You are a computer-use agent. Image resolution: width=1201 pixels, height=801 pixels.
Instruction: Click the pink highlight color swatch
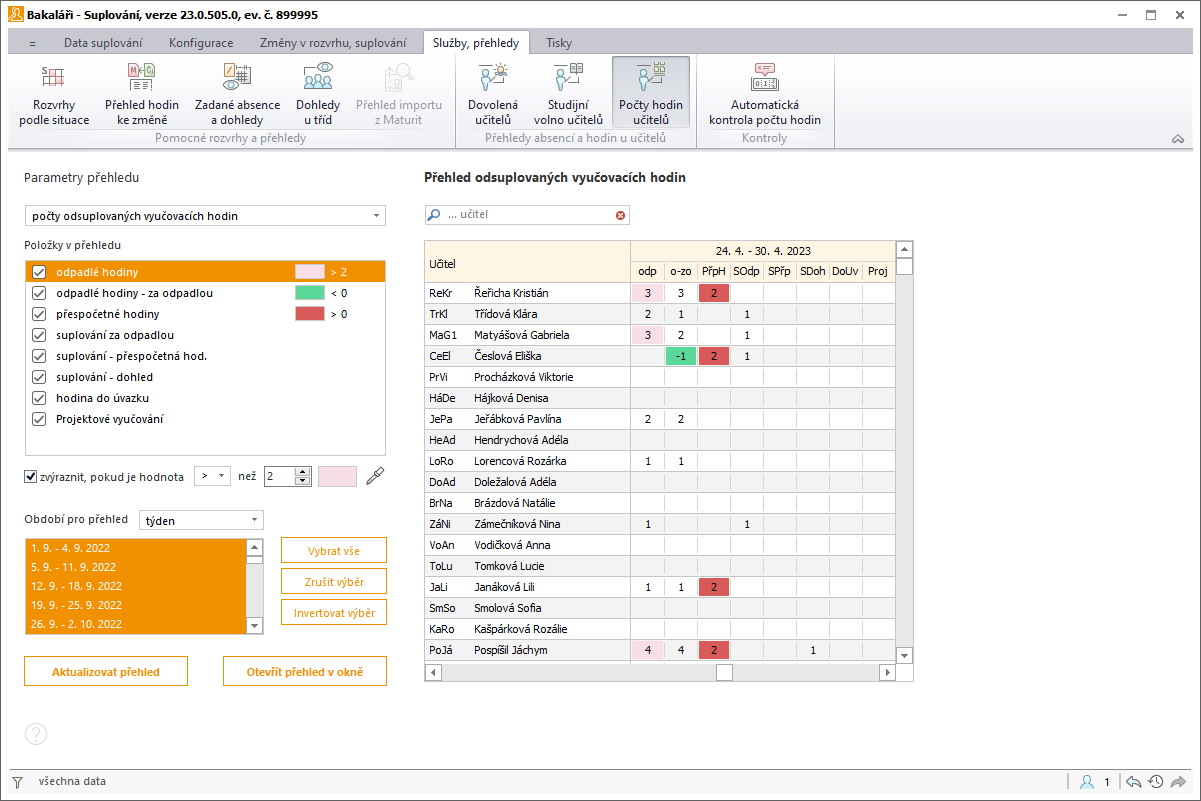pyautogui.click(x=337, y=477)
